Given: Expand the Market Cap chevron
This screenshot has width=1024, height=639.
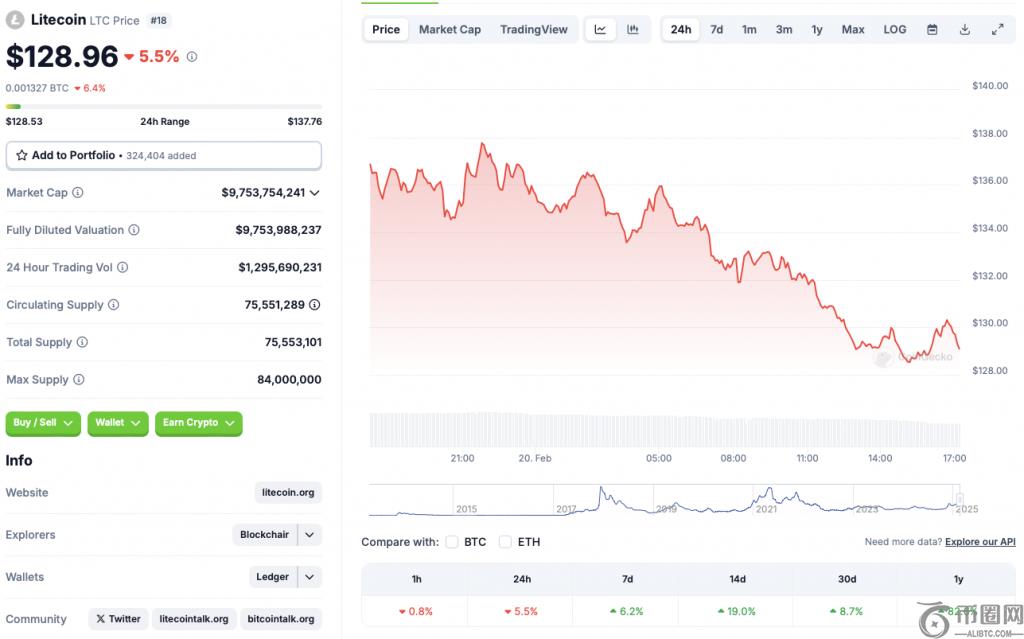Looking at the screenshot, I should point(315,193).
